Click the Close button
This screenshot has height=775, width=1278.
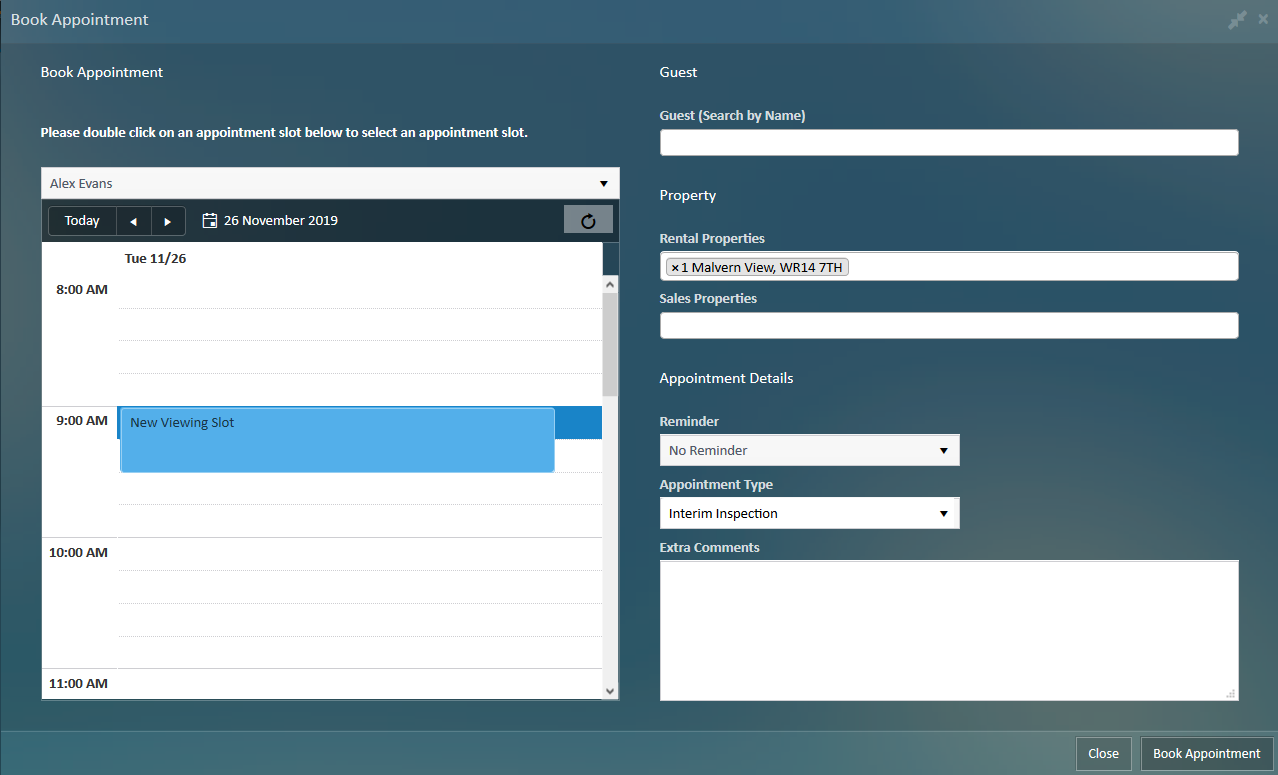pos(1103,754)
